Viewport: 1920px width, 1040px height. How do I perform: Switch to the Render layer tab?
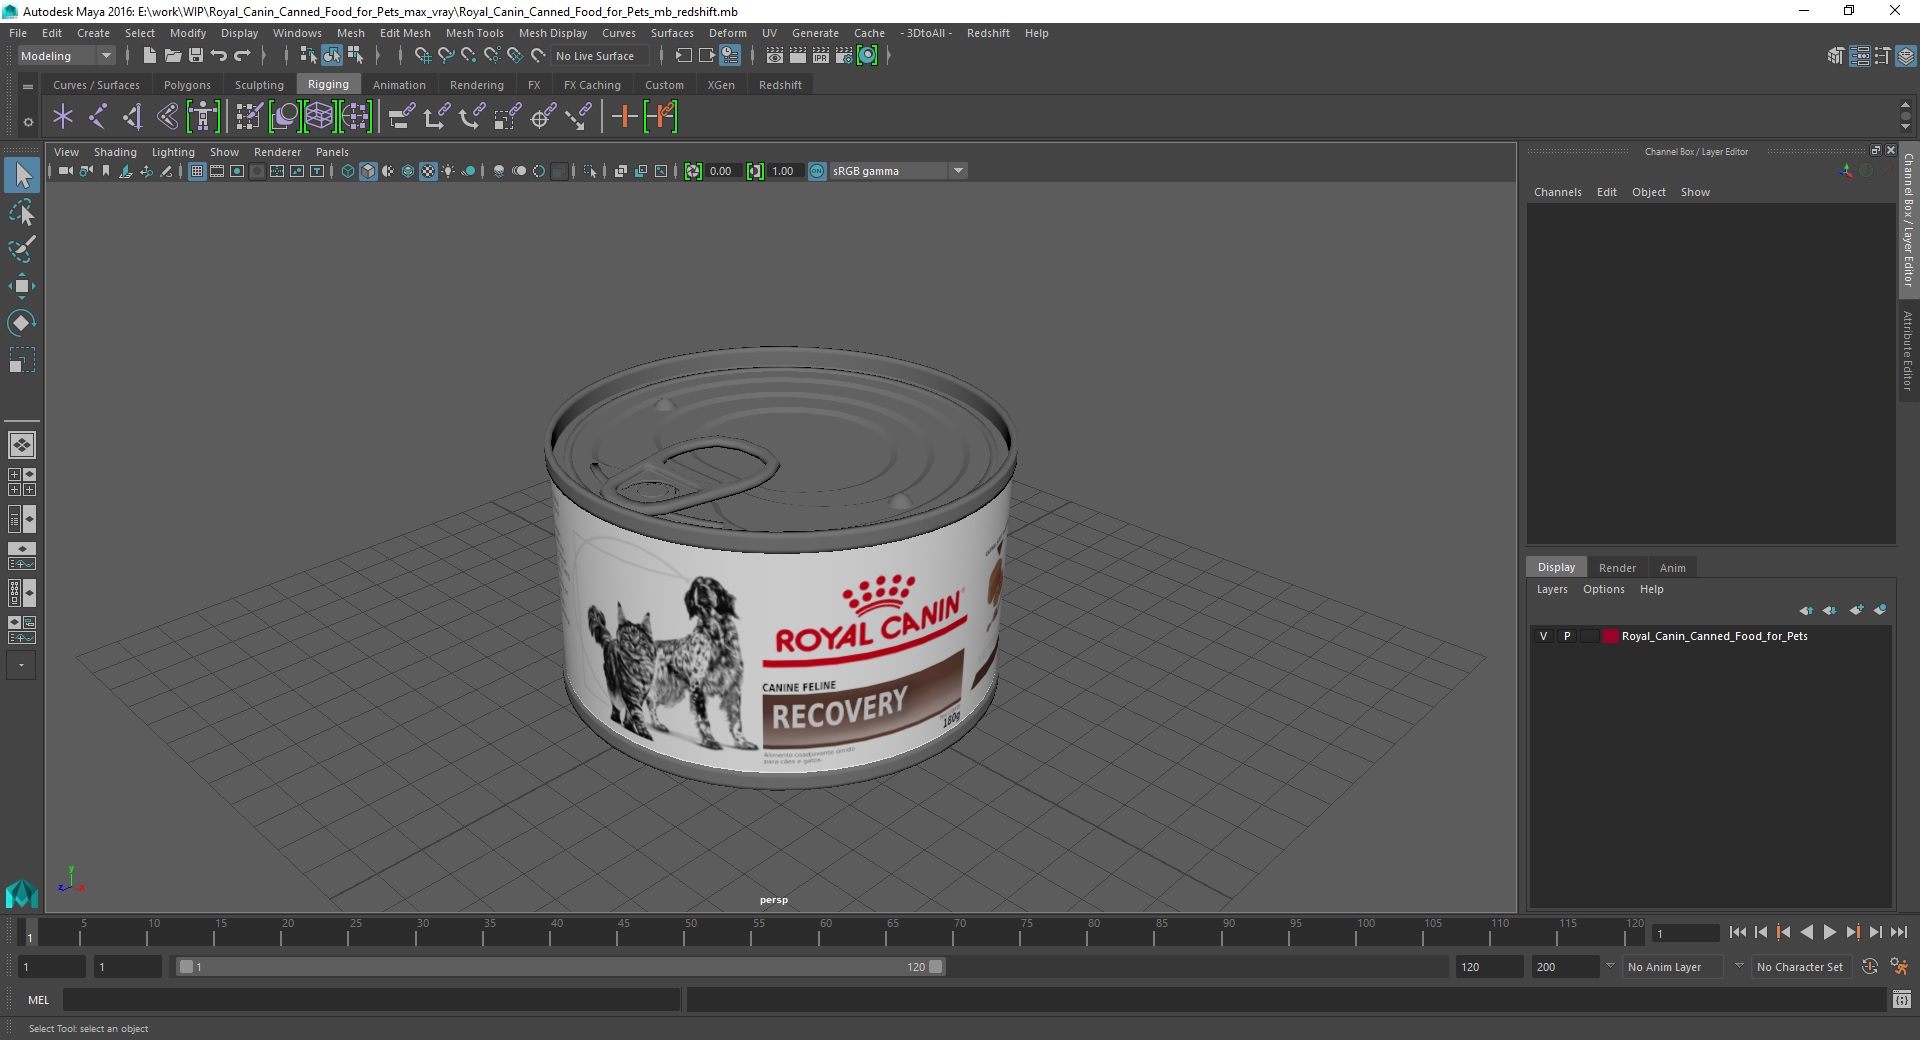pos(1617,567)
